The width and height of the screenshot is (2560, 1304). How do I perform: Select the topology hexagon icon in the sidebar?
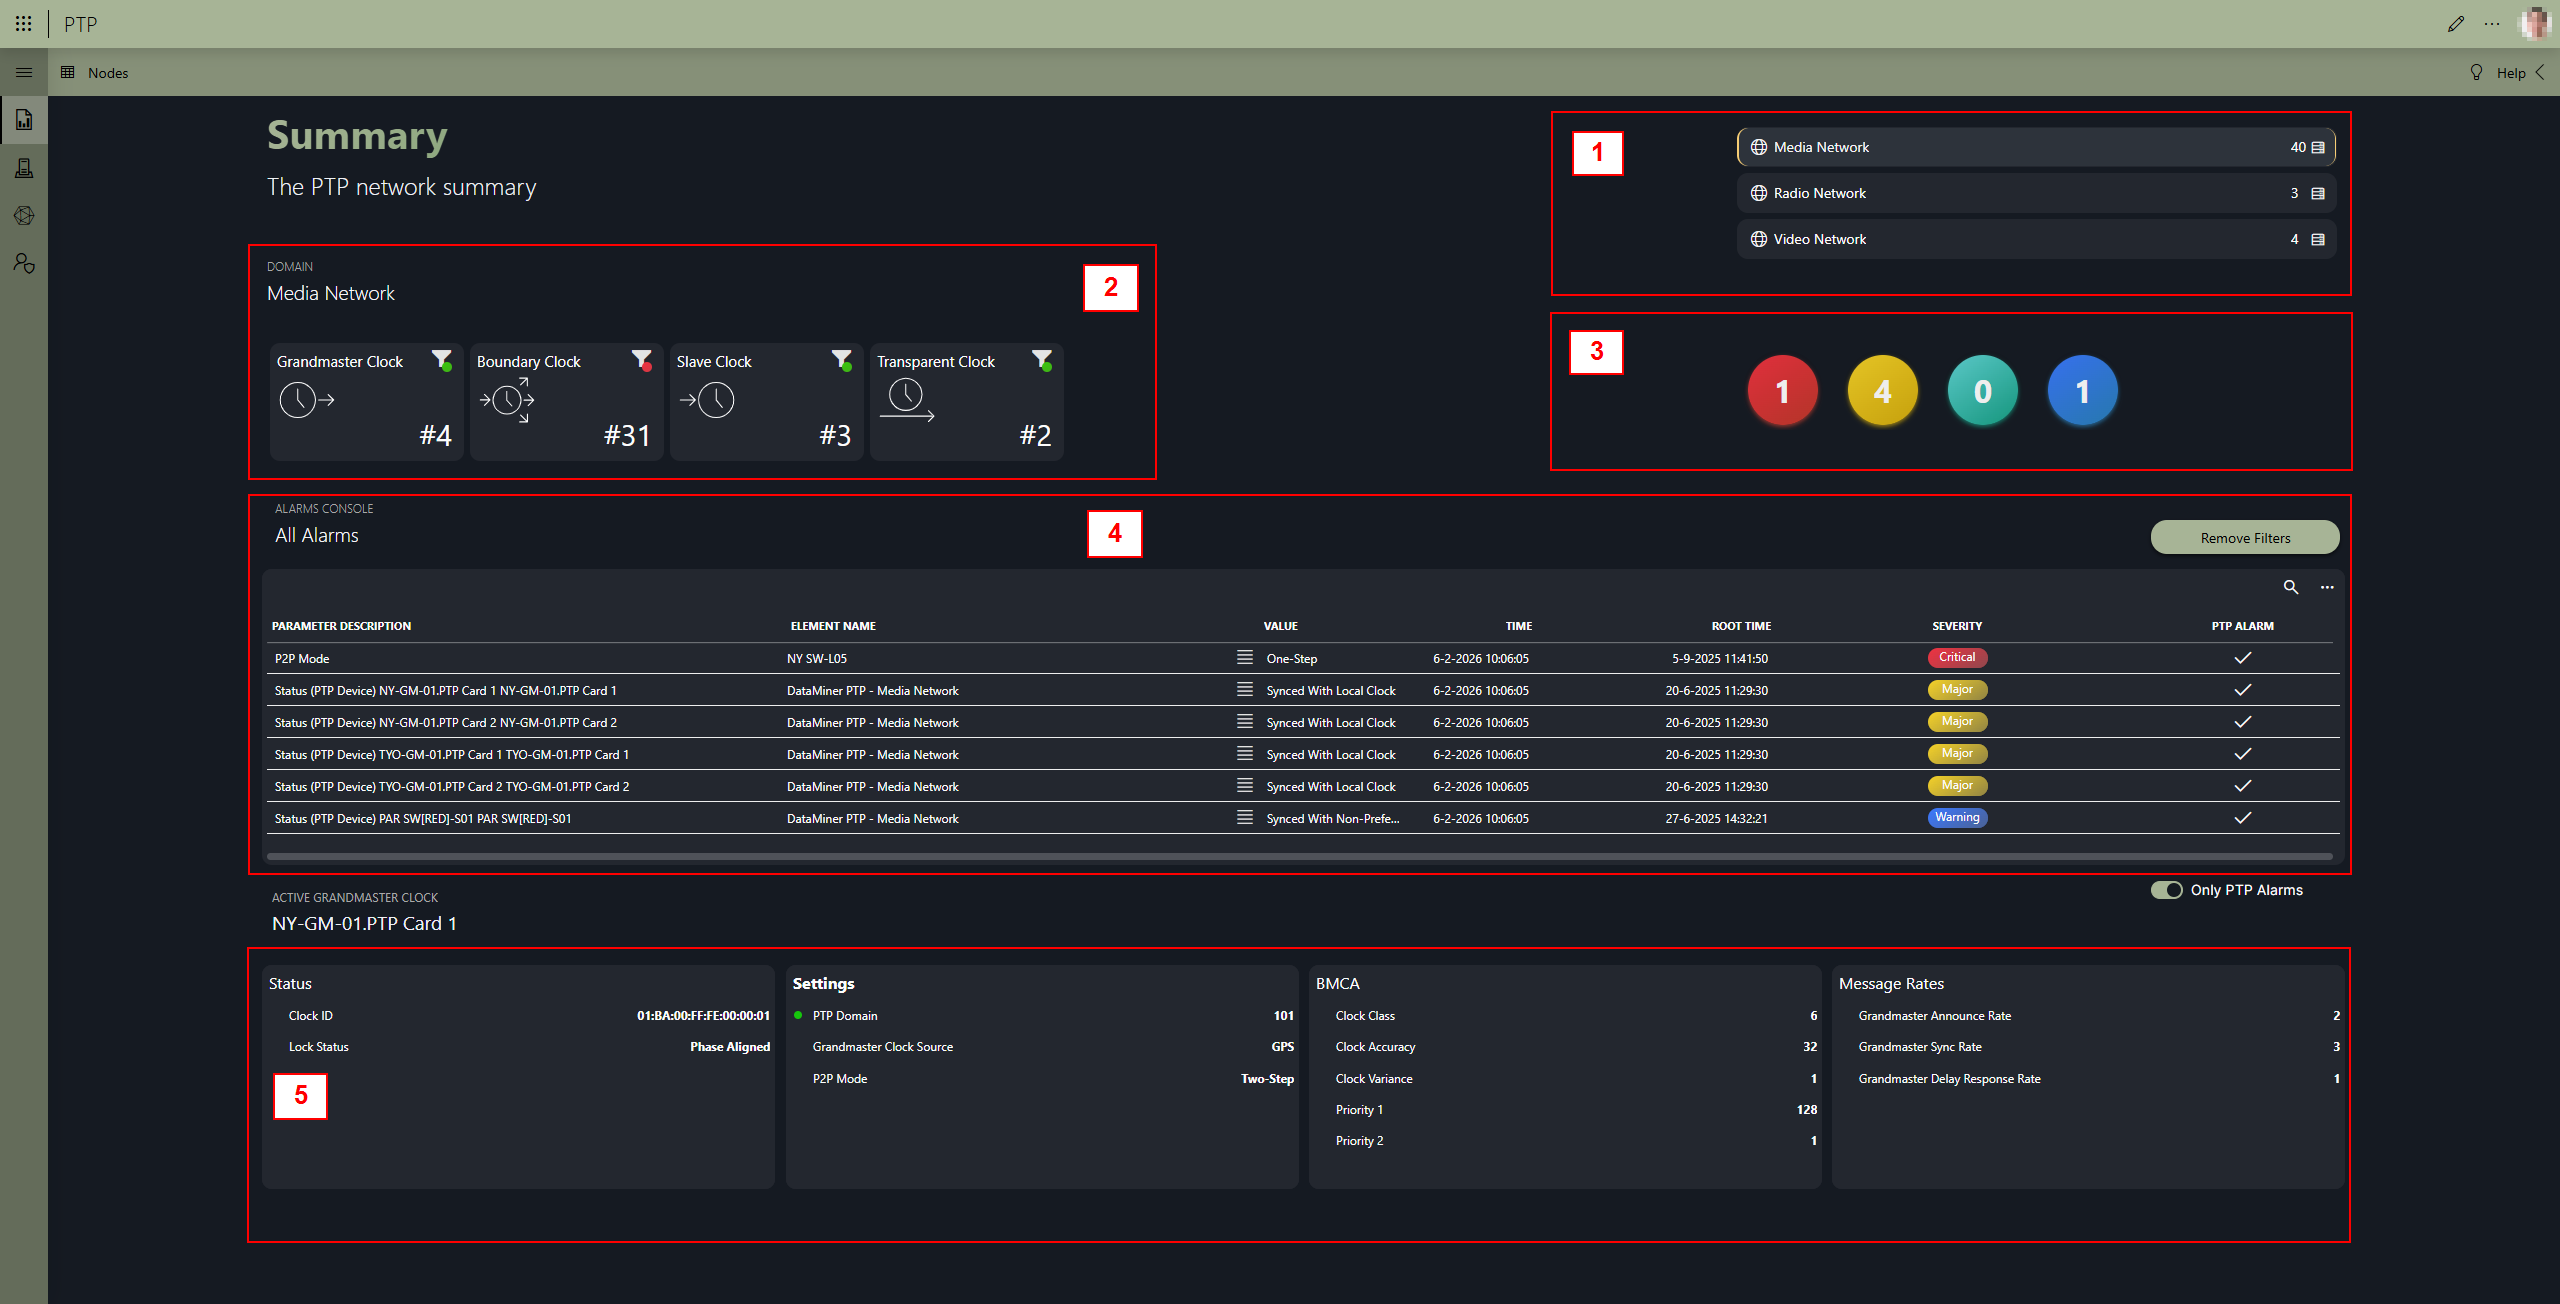pos(24,215)
